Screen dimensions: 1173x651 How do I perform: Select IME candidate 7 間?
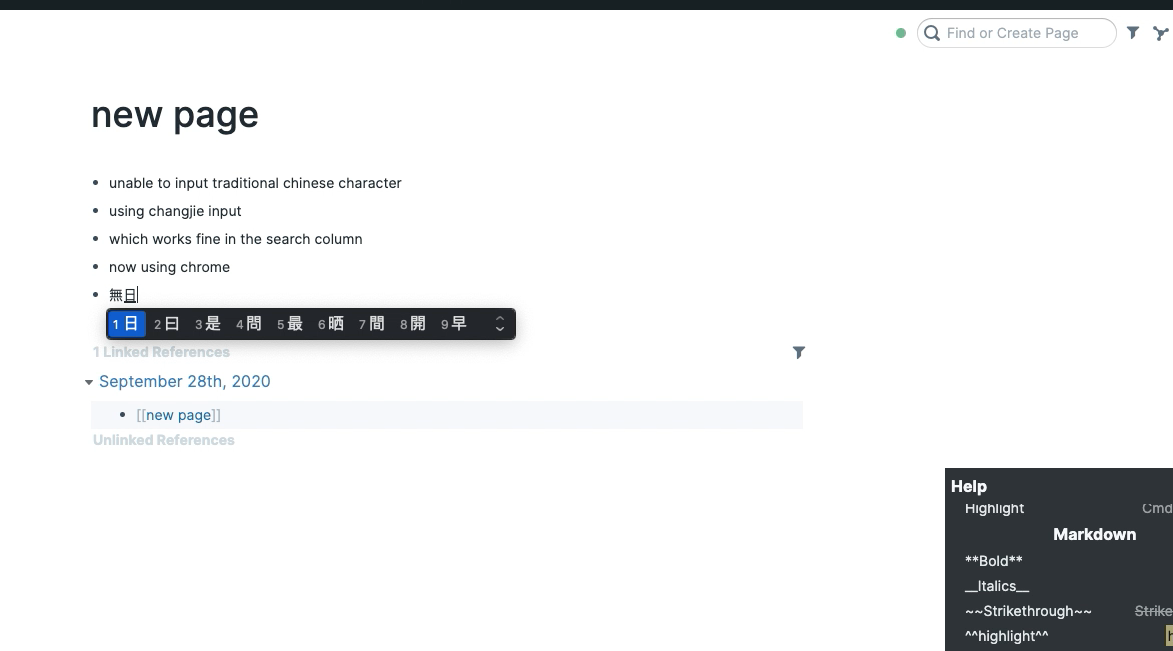(x=372, y=324)
